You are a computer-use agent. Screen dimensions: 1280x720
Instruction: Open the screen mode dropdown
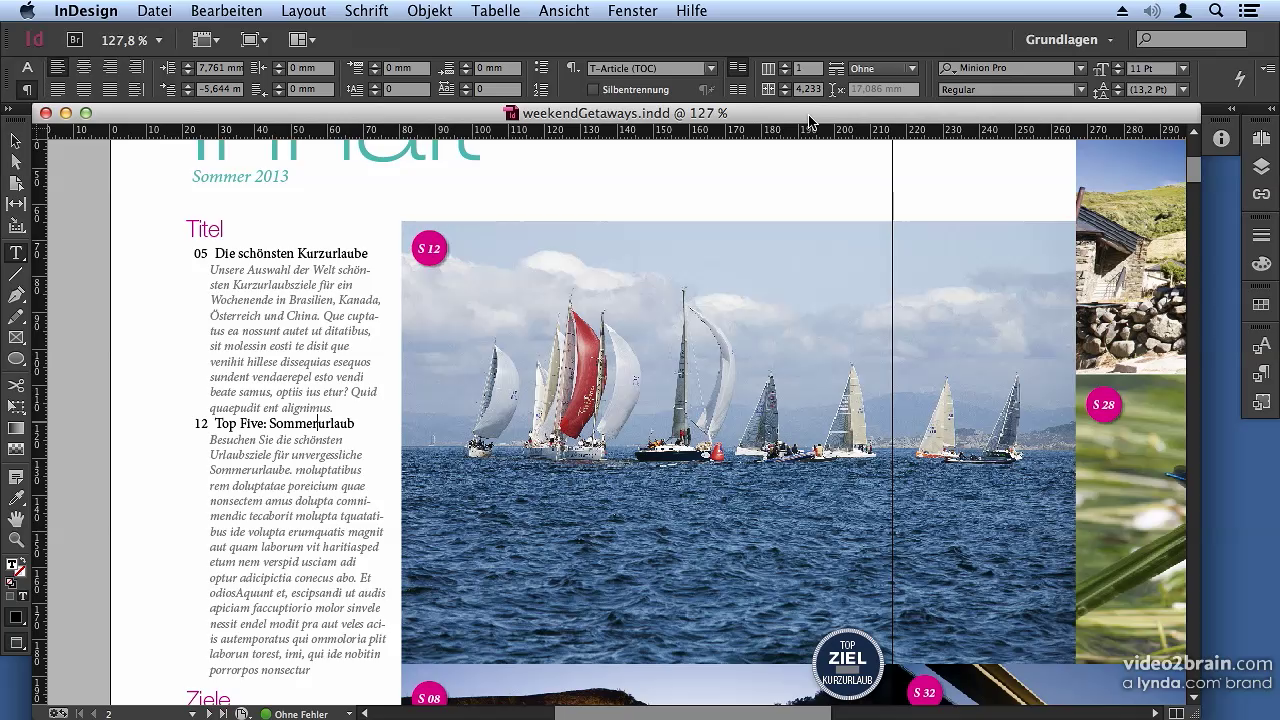255,40
